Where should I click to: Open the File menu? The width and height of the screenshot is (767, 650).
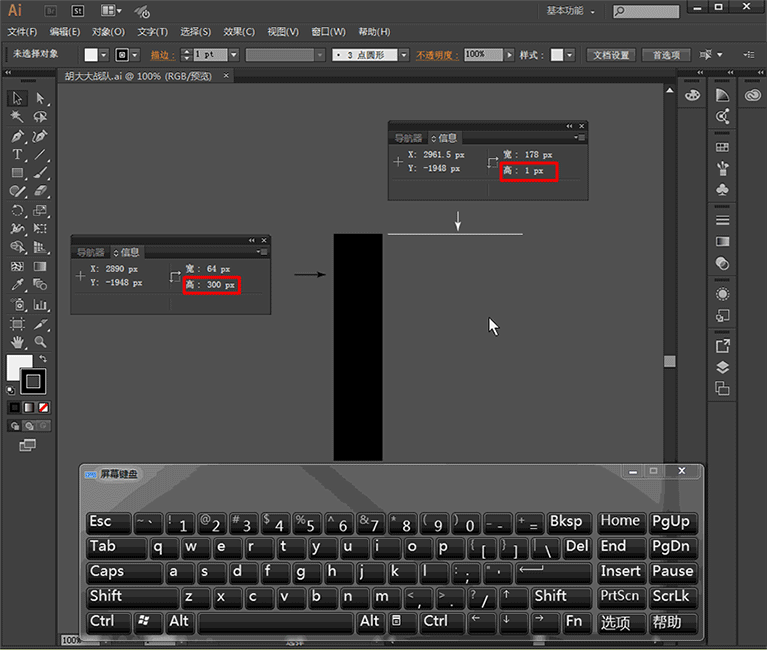pos(23,32)
